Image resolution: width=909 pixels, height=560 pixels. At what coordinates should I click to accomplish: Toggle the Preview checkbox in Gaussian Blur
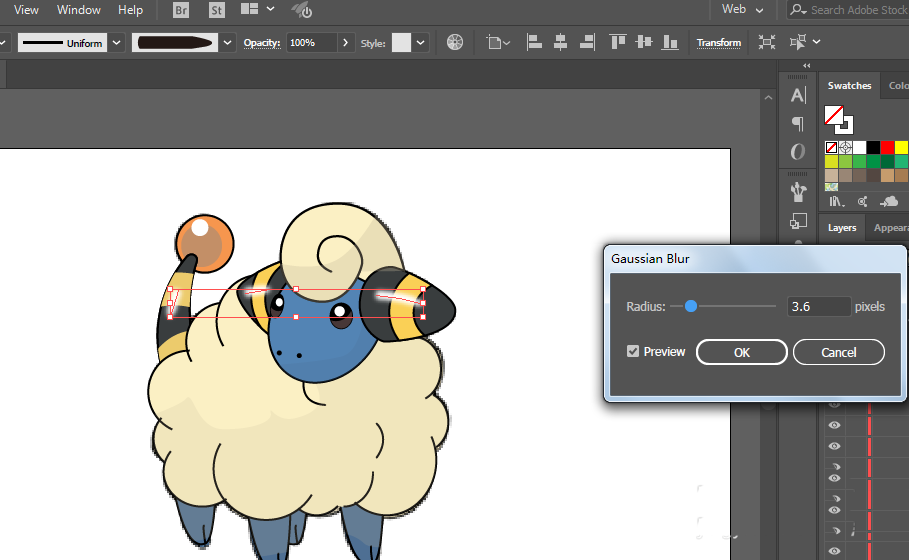pos(632,351)
